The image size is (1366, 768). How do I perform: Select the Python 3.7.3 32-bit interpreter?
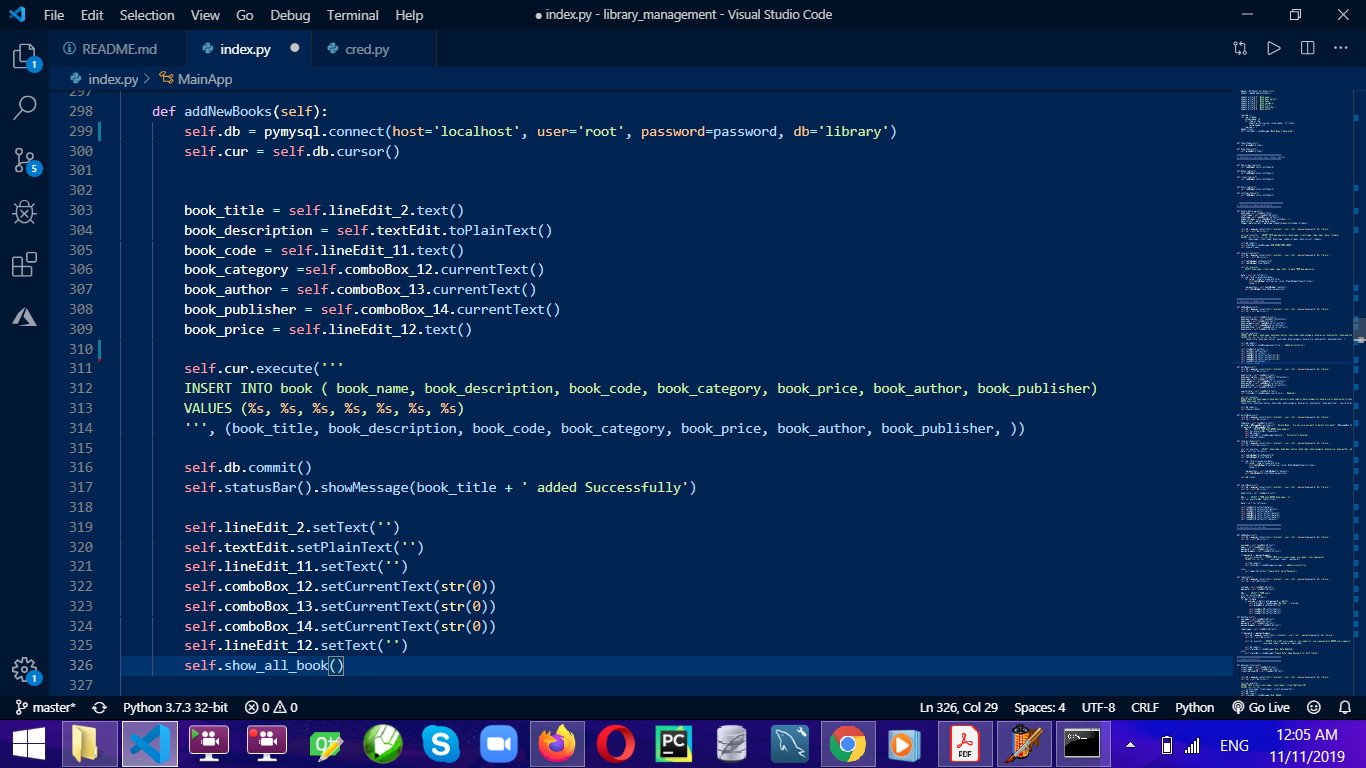tap(175, 707)
